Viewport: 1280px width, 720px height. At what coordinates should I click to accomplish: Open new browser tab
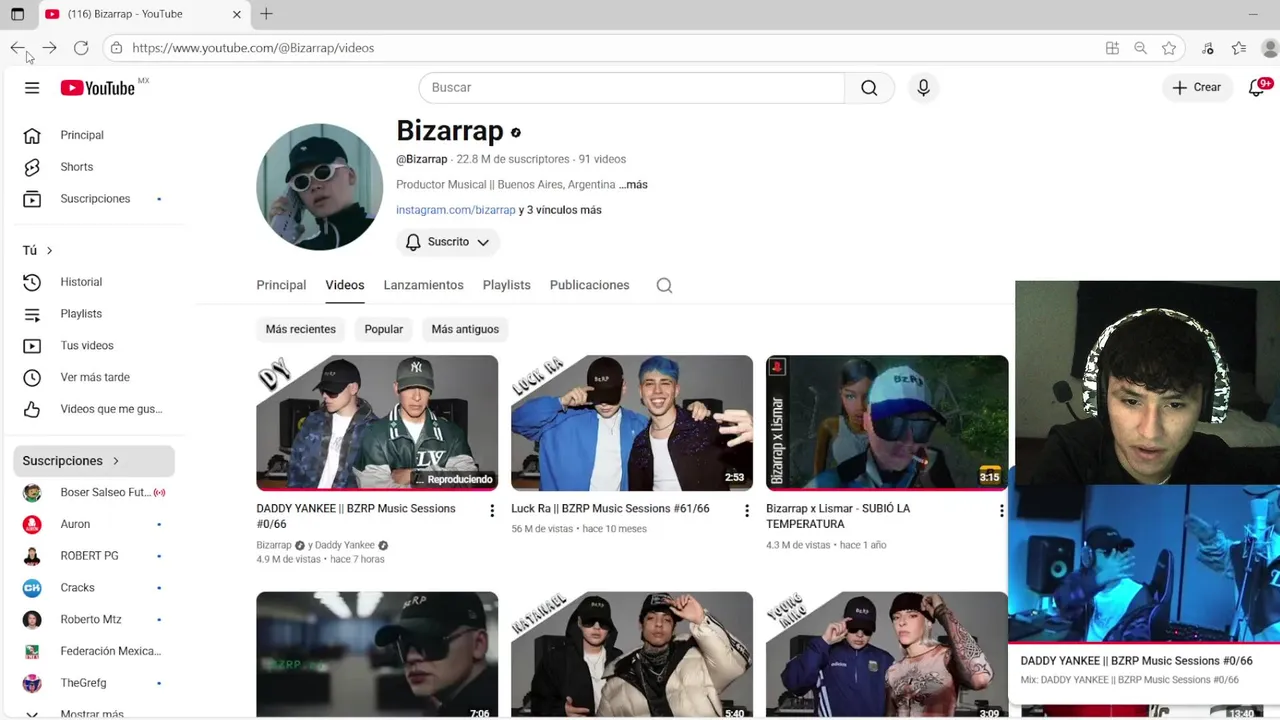(x=266, y=14)
